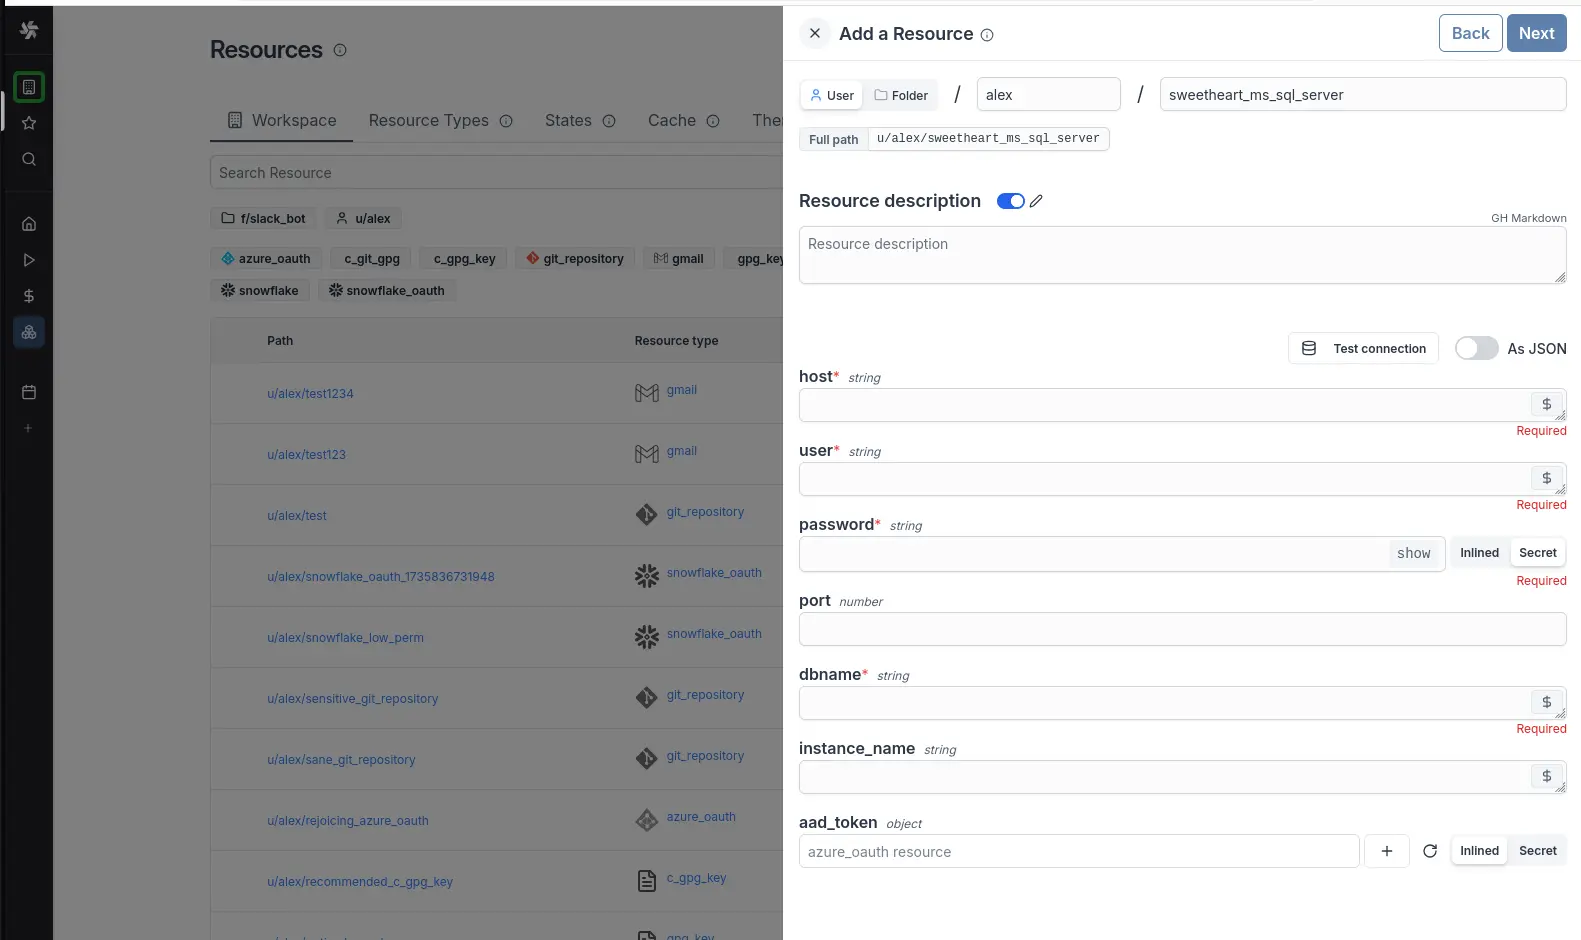The width and height of the screenshot is (1581, 940).
Task: Click the refresh icon next to aad_token
Action: 1430,851
